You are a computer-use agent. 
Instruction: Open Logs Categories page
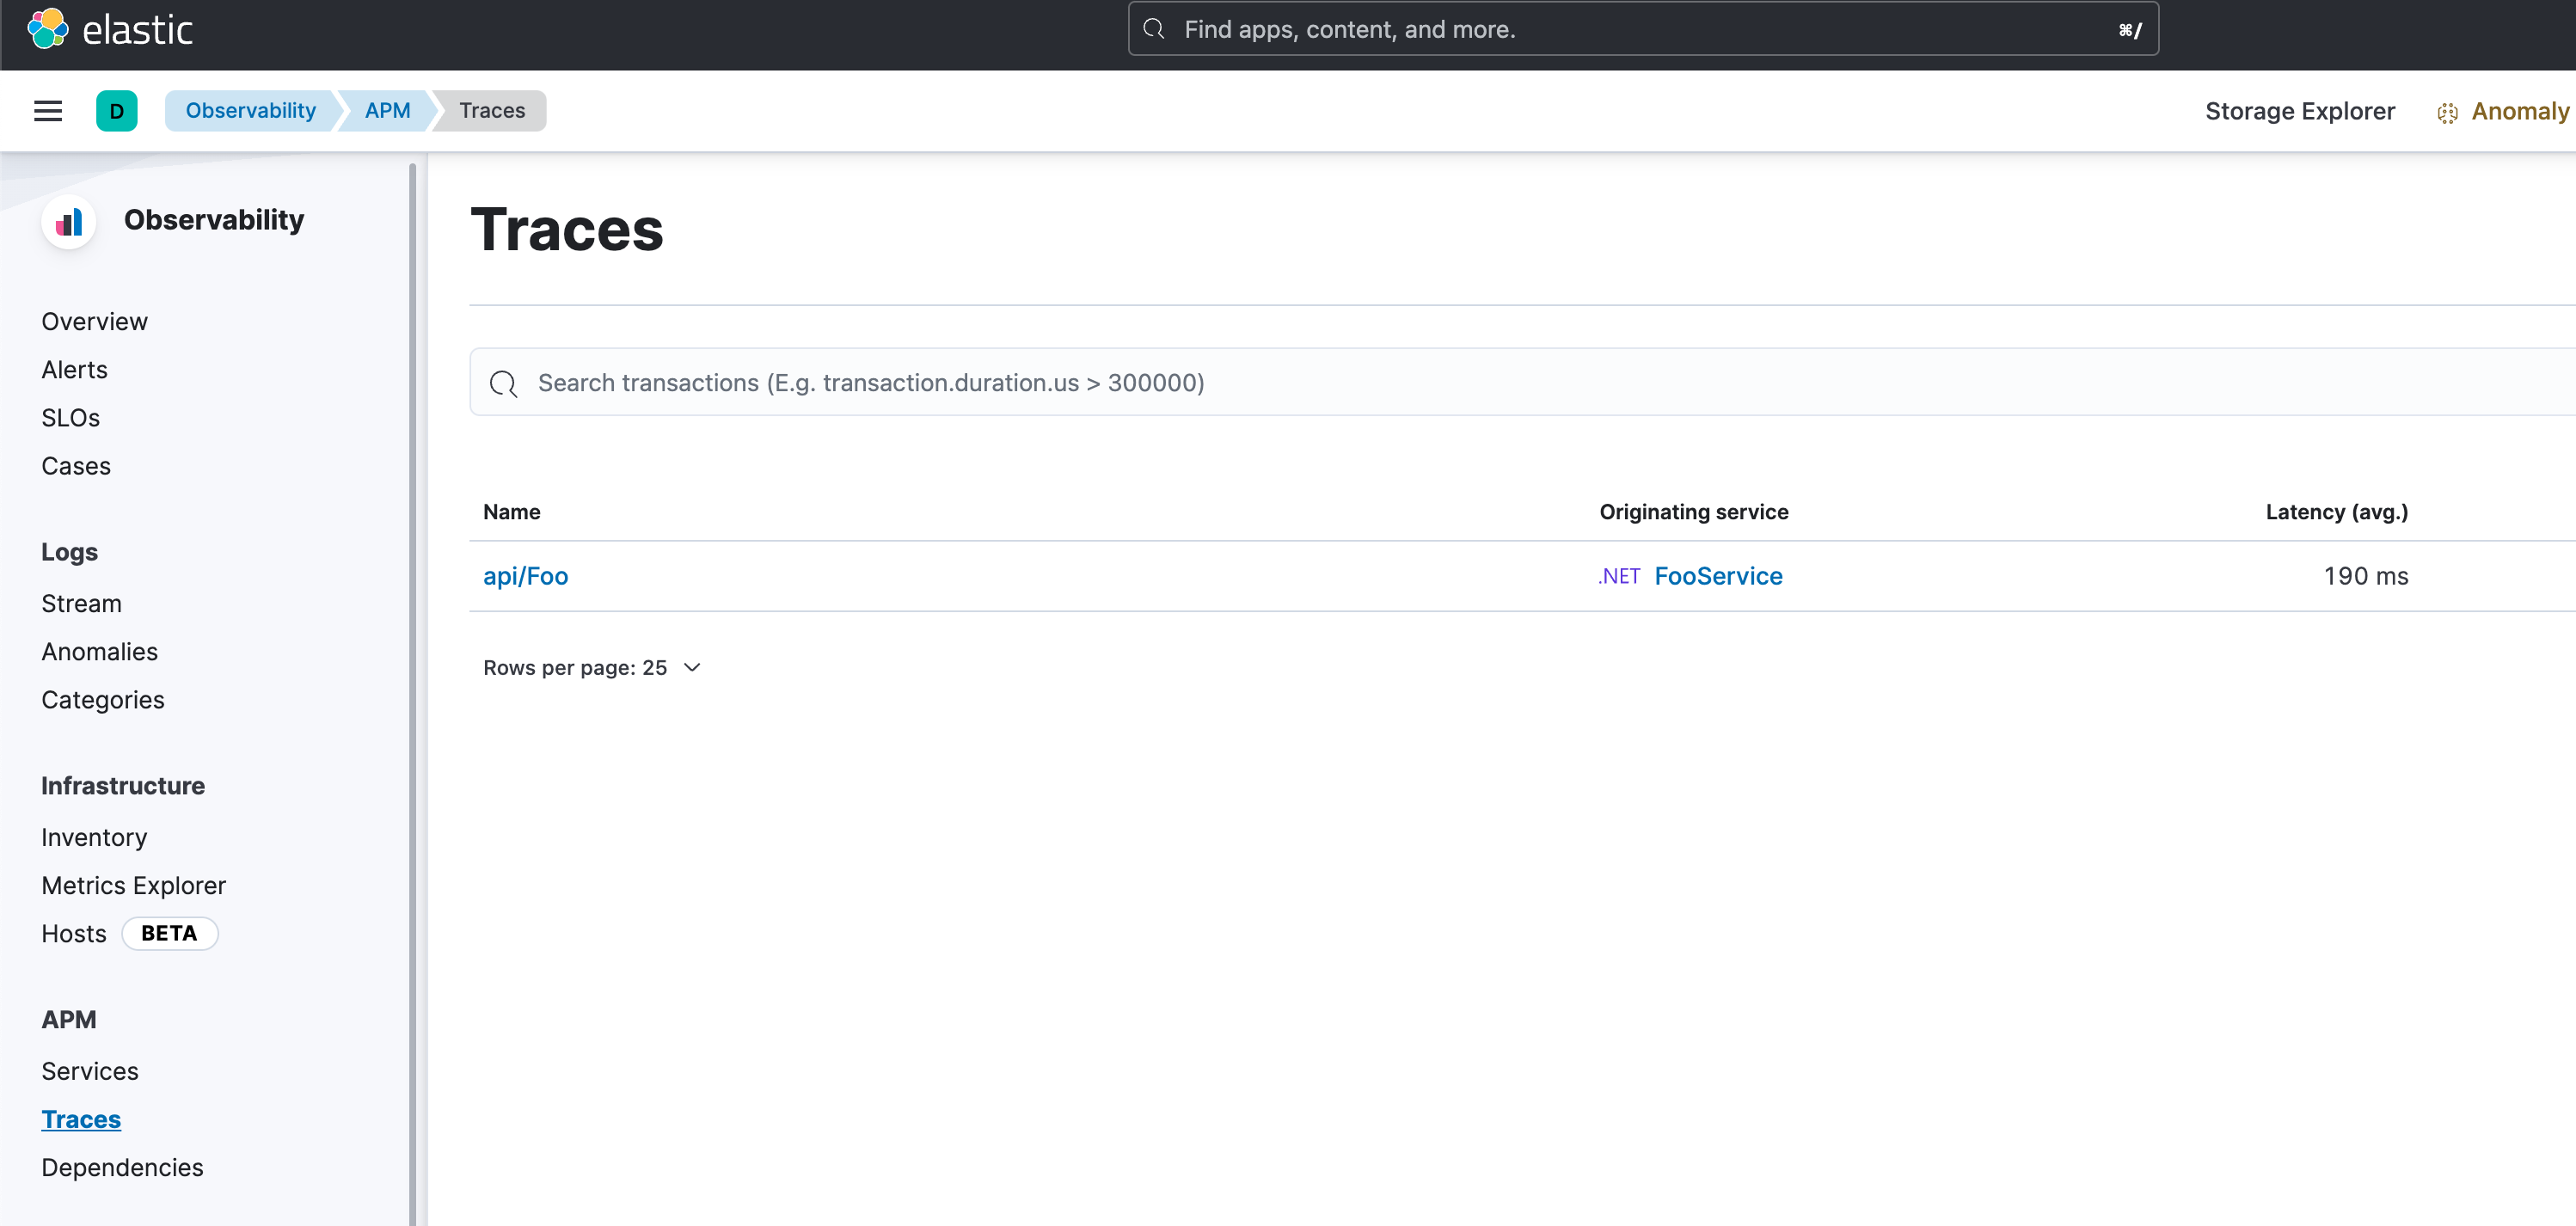coord(102,700)
